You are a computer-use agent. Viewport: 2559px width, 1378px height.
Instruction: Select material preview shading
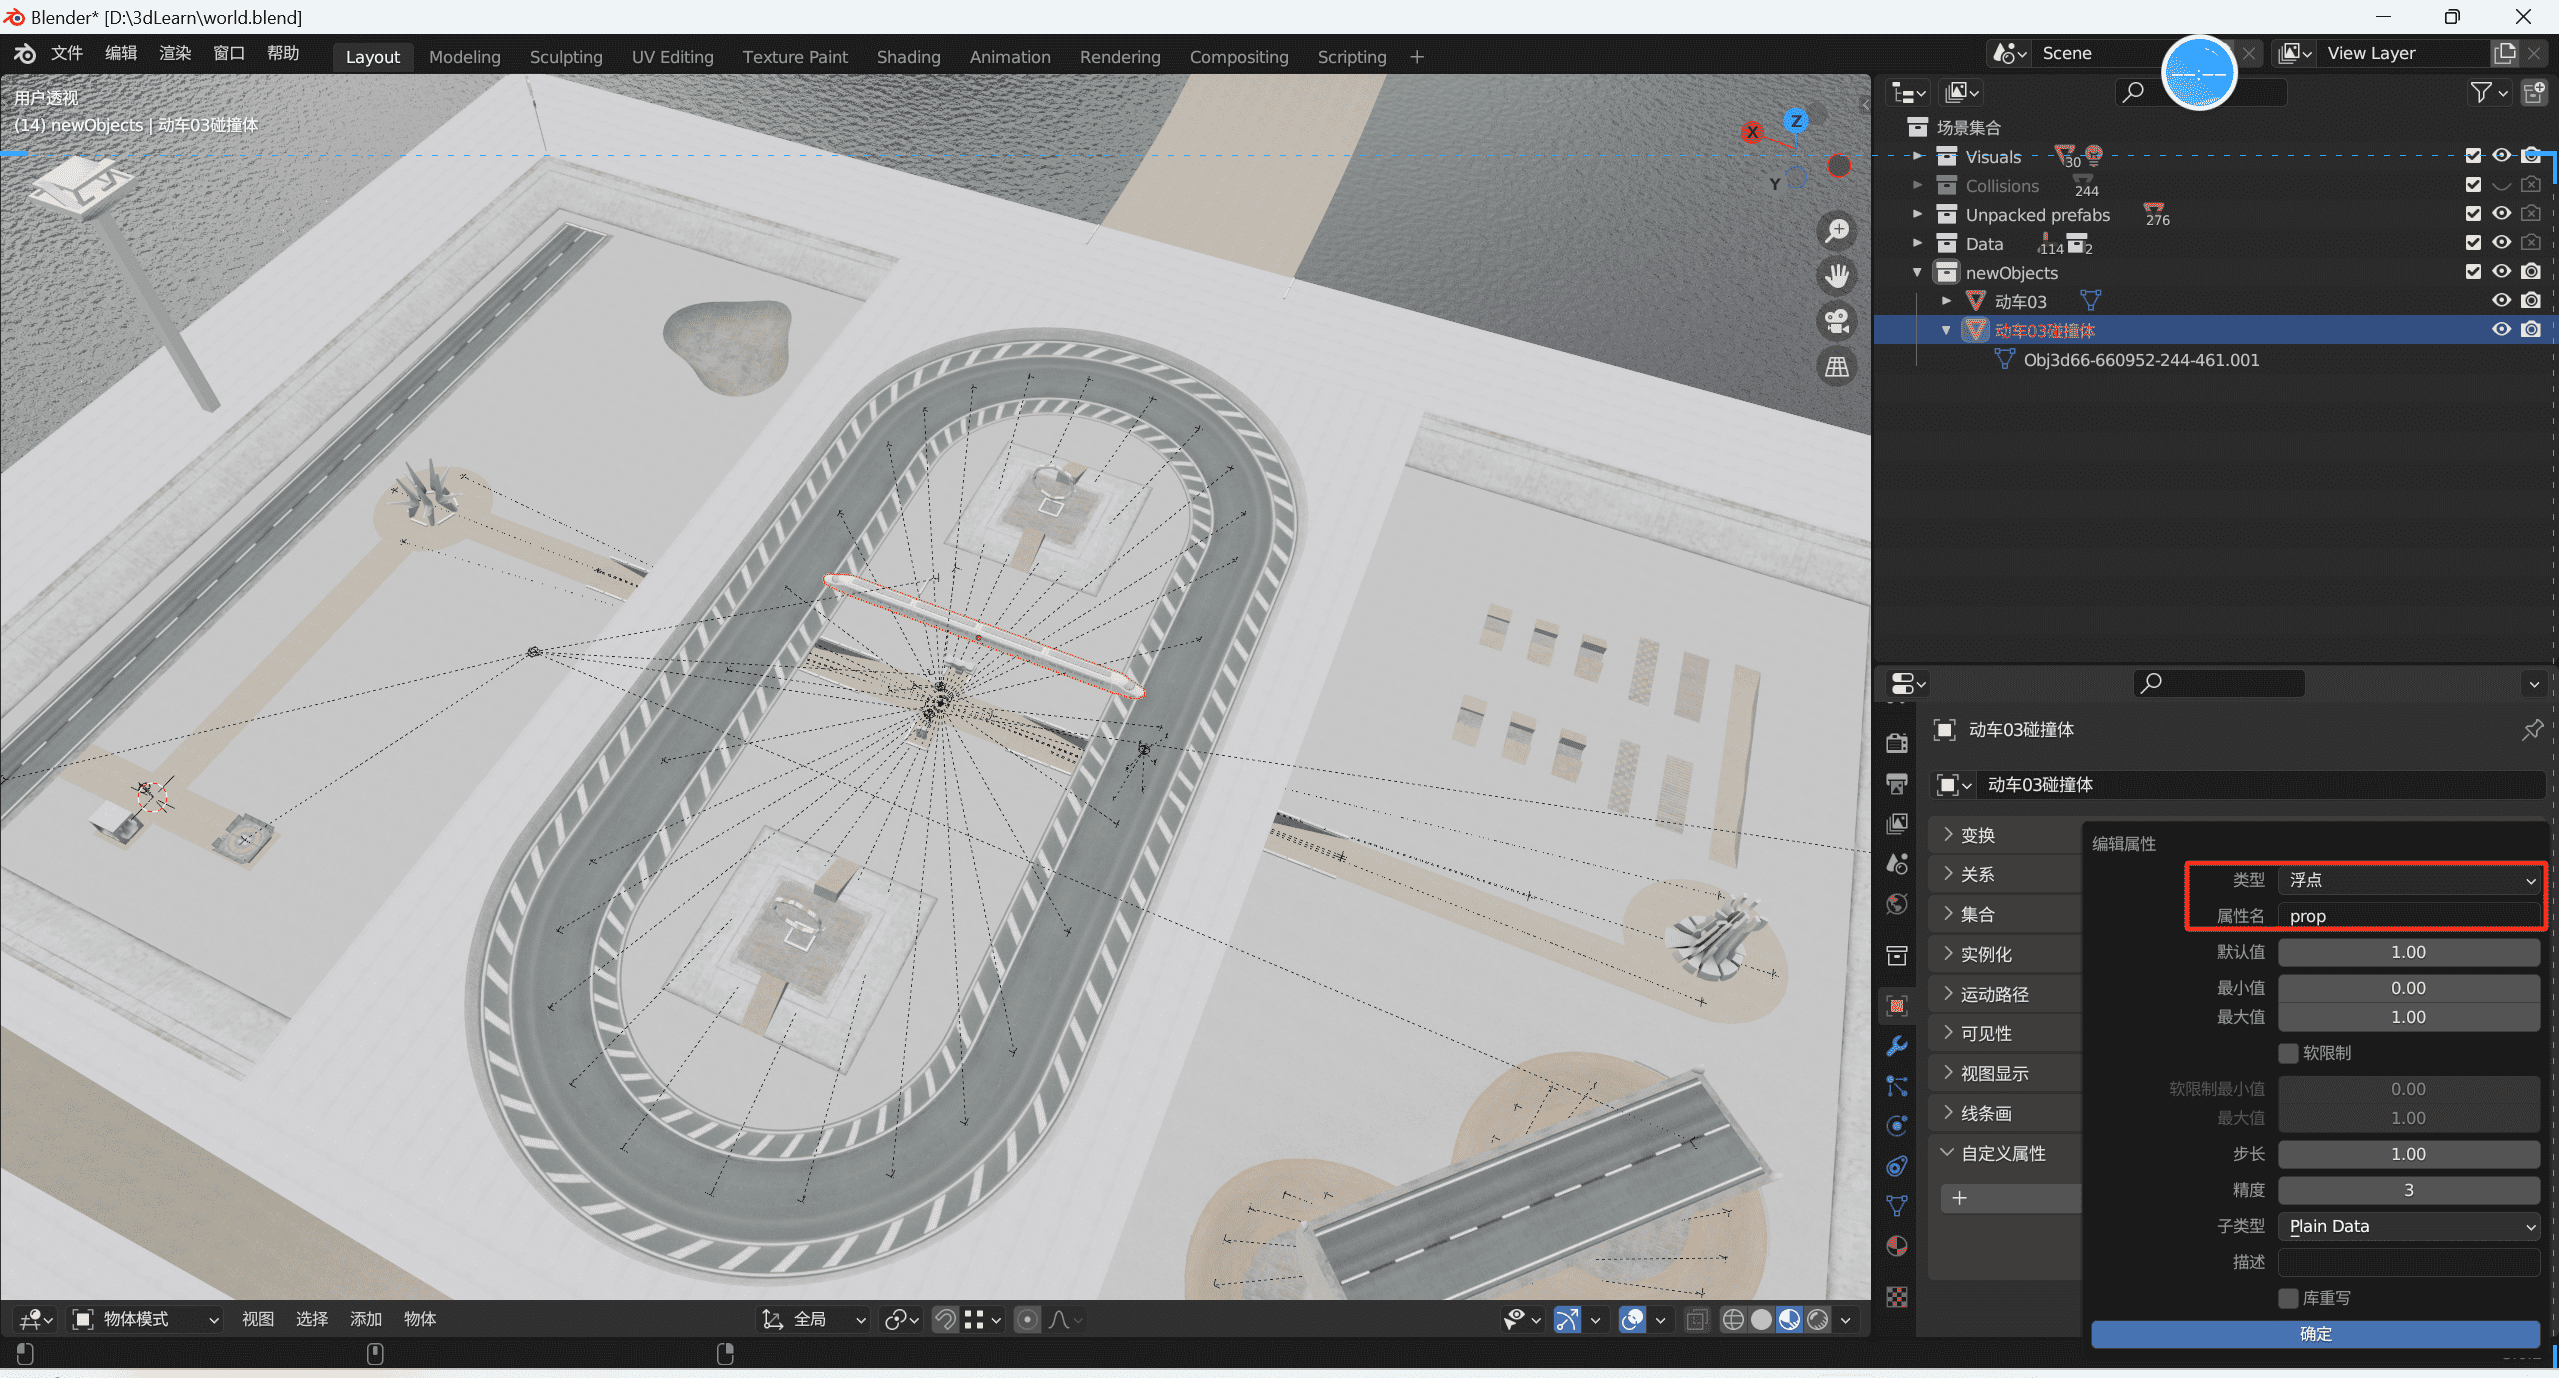(x=1789, y=1320)
